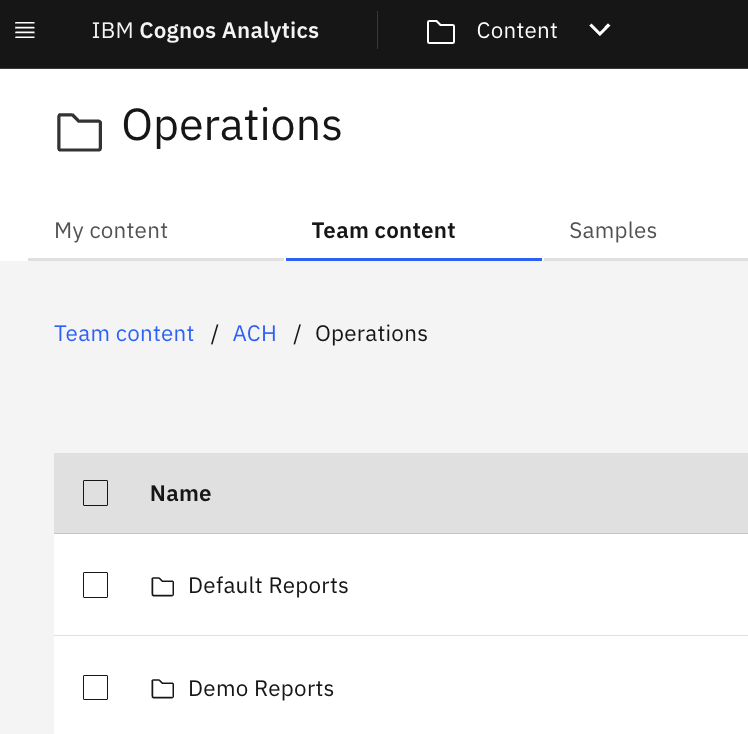
Task: Open the Content switcher label in top bar
Action: tap(516, 31)
